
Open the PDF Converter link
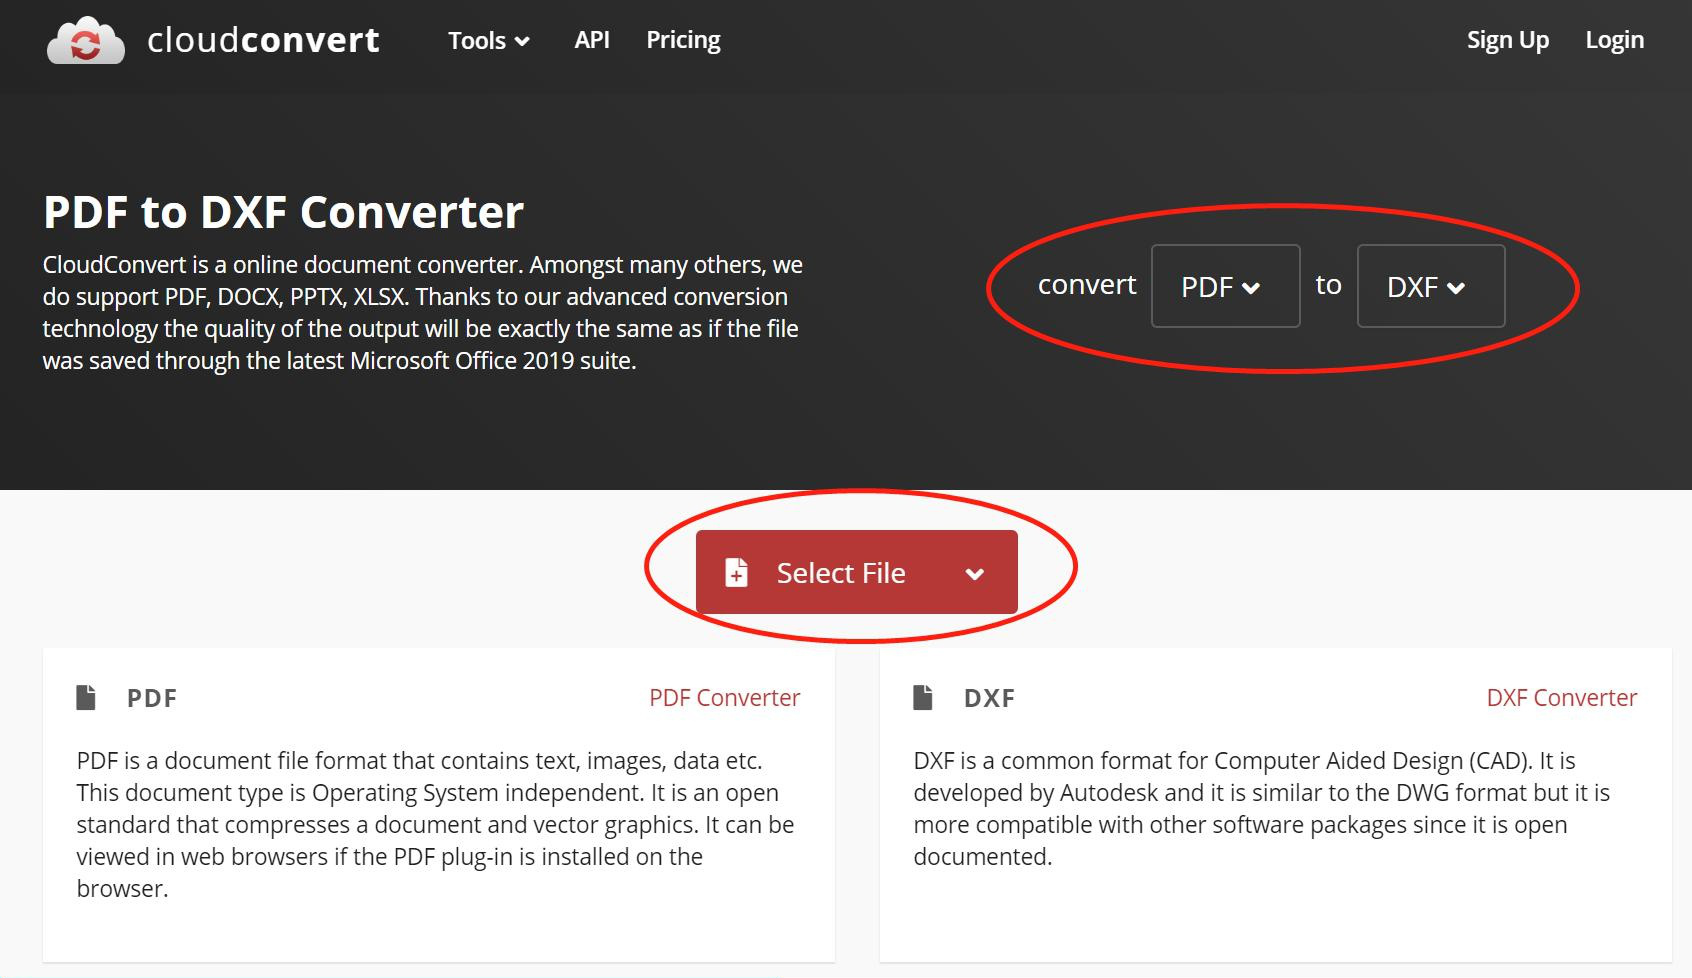point(724,698)
